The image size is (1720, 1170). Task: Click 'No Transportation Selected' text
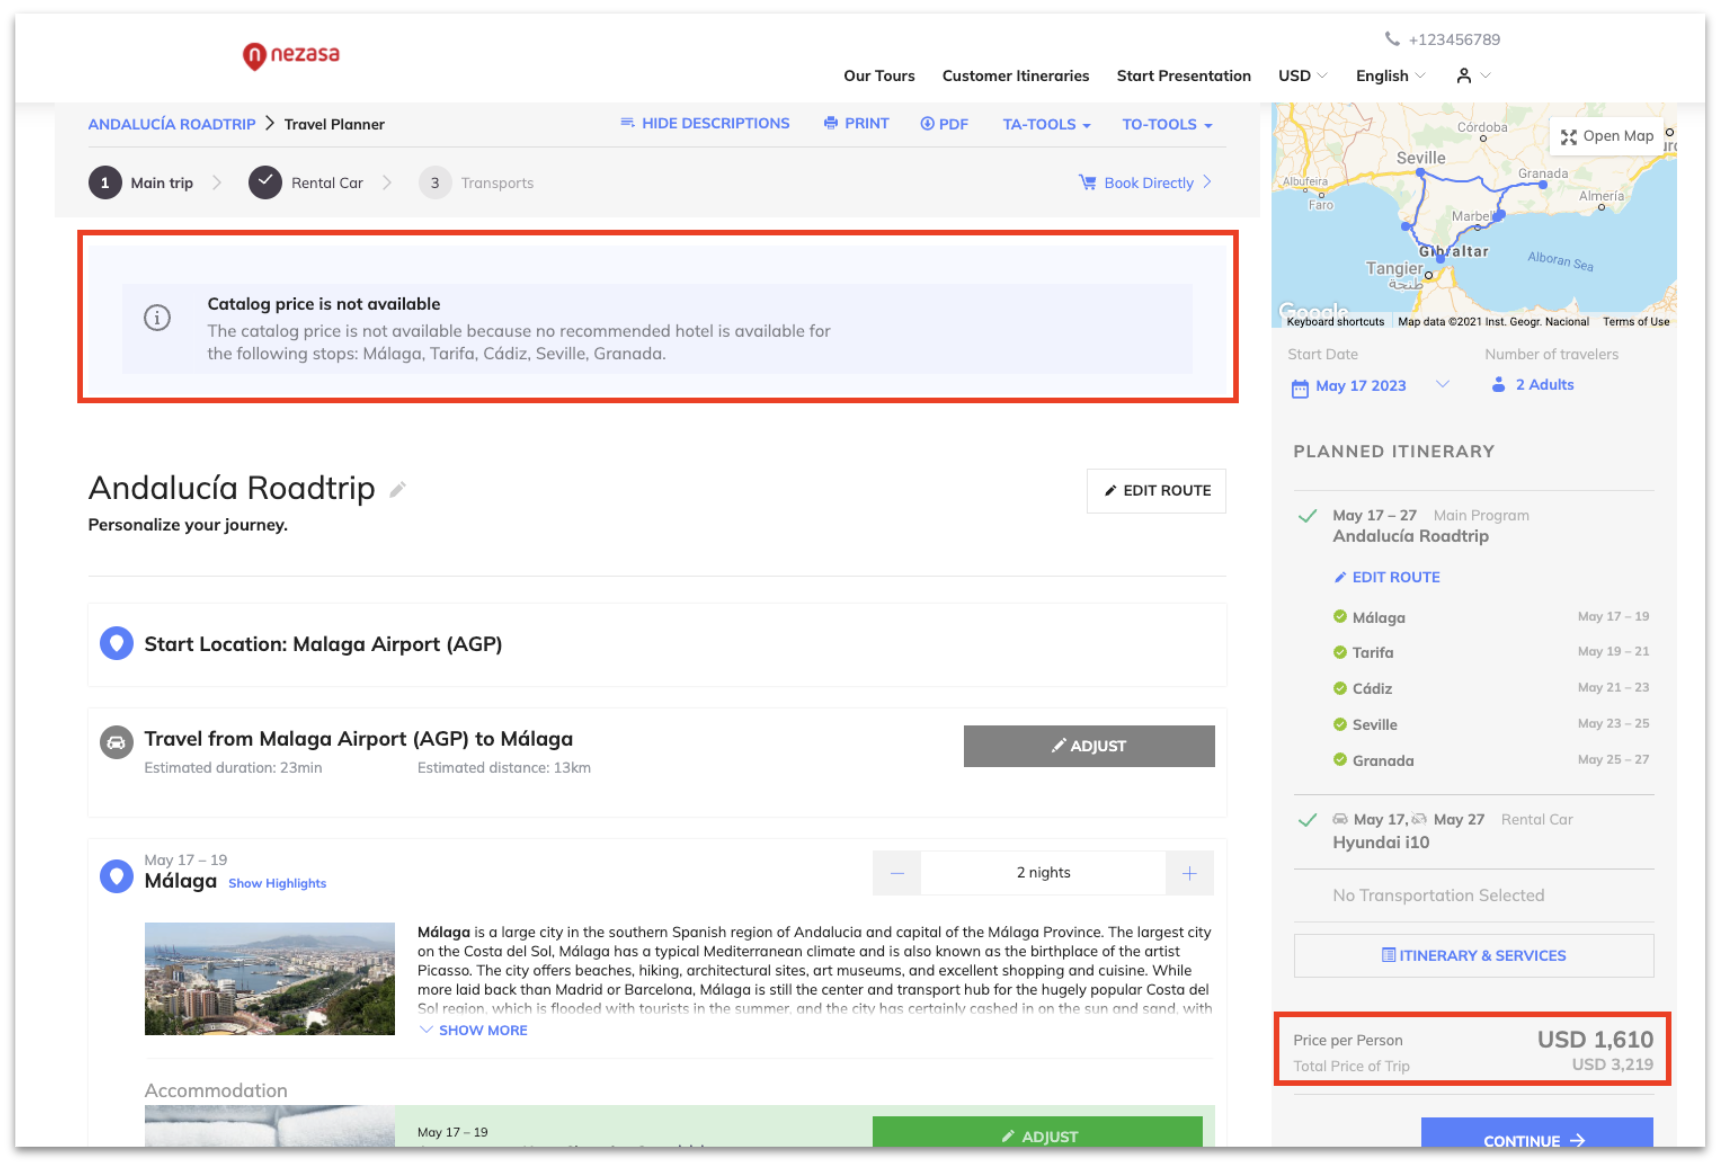point(1438,896)
